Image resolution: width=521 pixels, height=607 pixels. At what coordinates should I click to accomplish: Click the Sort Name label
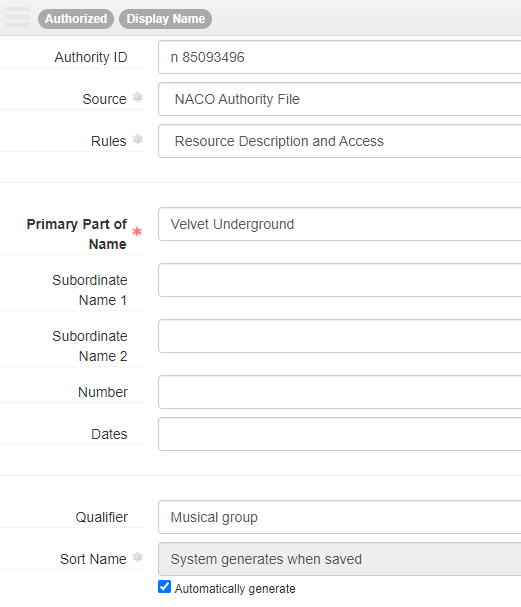click(x=93, y=559)
